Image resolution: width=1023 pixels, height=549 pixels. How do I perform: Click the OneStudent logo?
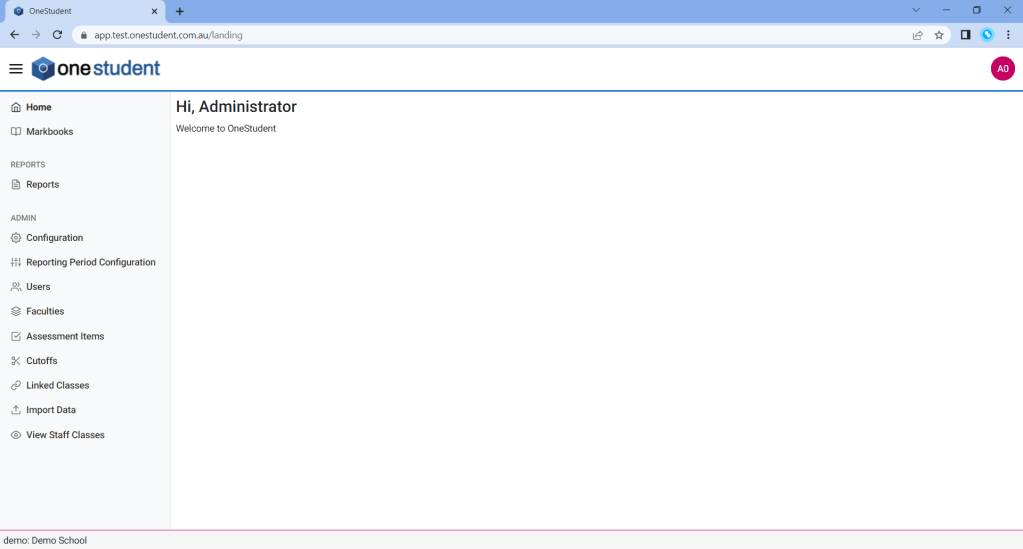[96, 69]
